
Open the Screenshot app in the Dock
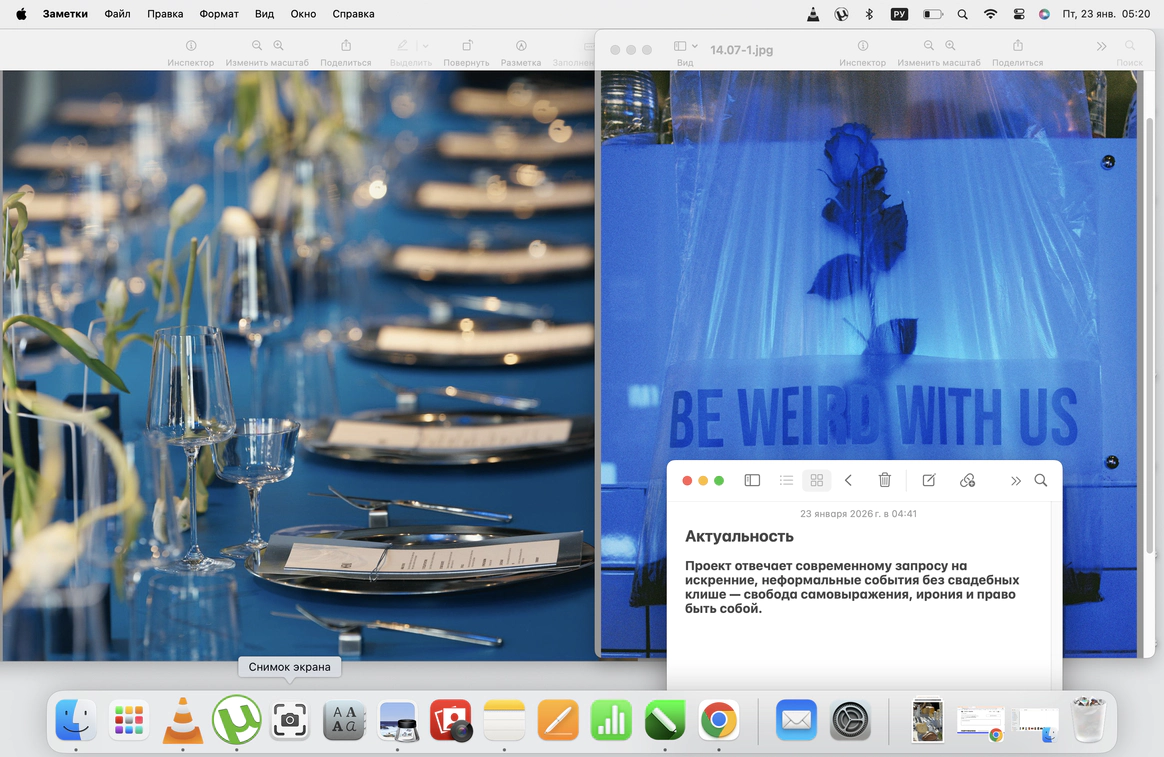pos(290,719)
